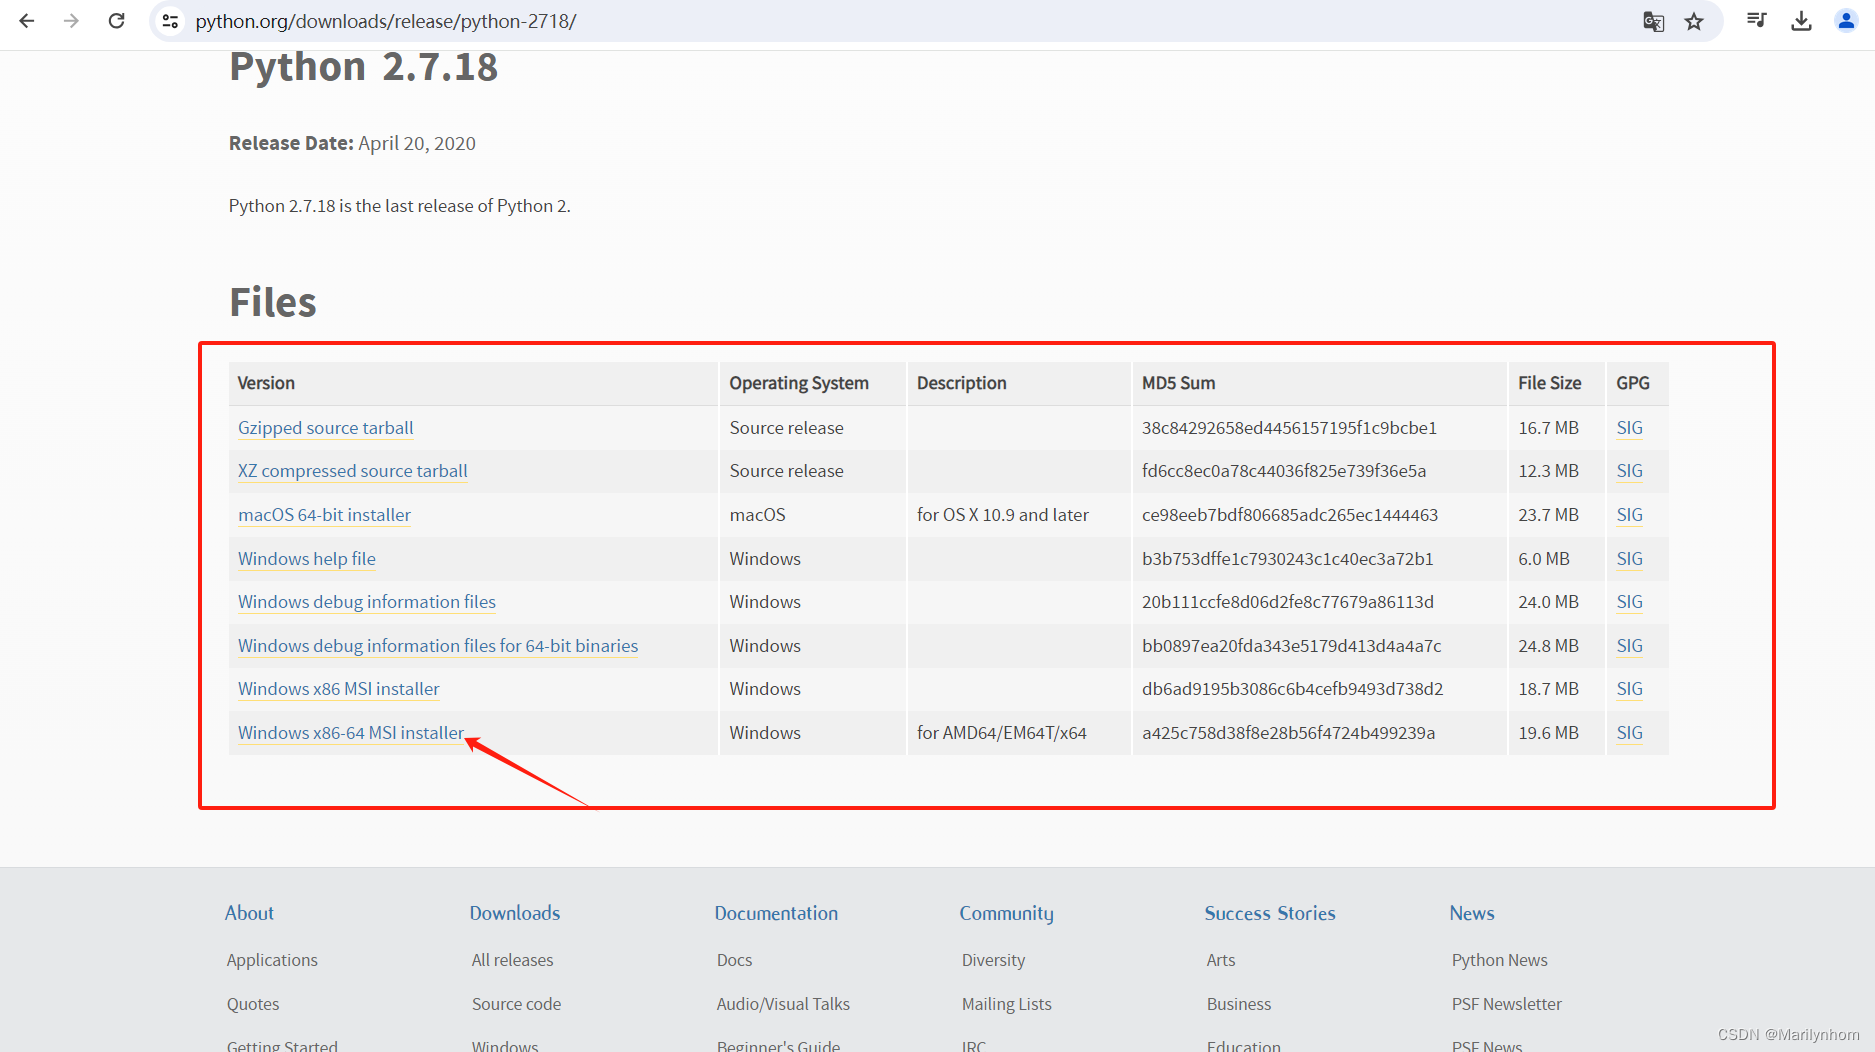
Task: Open the Success Stories footer heading
Action: coord(1270,913)
